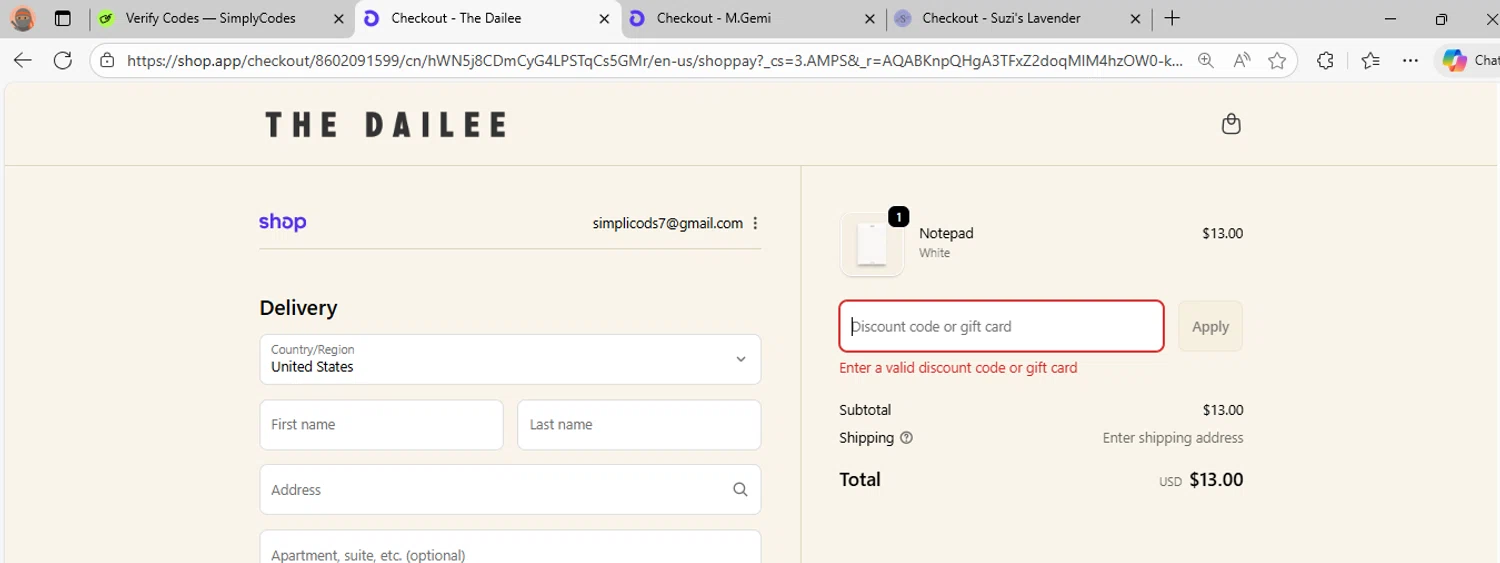
Task: Close the Verify Codes — SimplyCodes tab
Action: coord(338,18)
